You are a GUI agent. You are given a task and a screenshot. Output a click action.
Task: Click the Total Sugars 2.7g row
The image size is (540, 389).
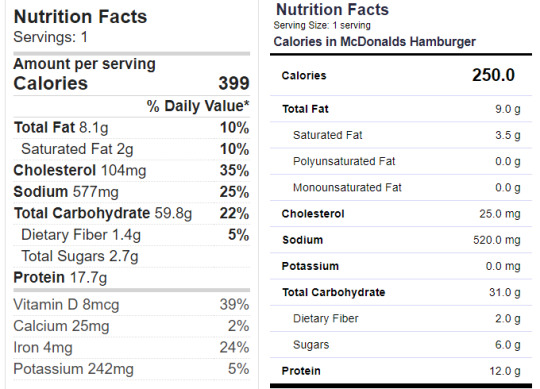(x=132, y=256)
